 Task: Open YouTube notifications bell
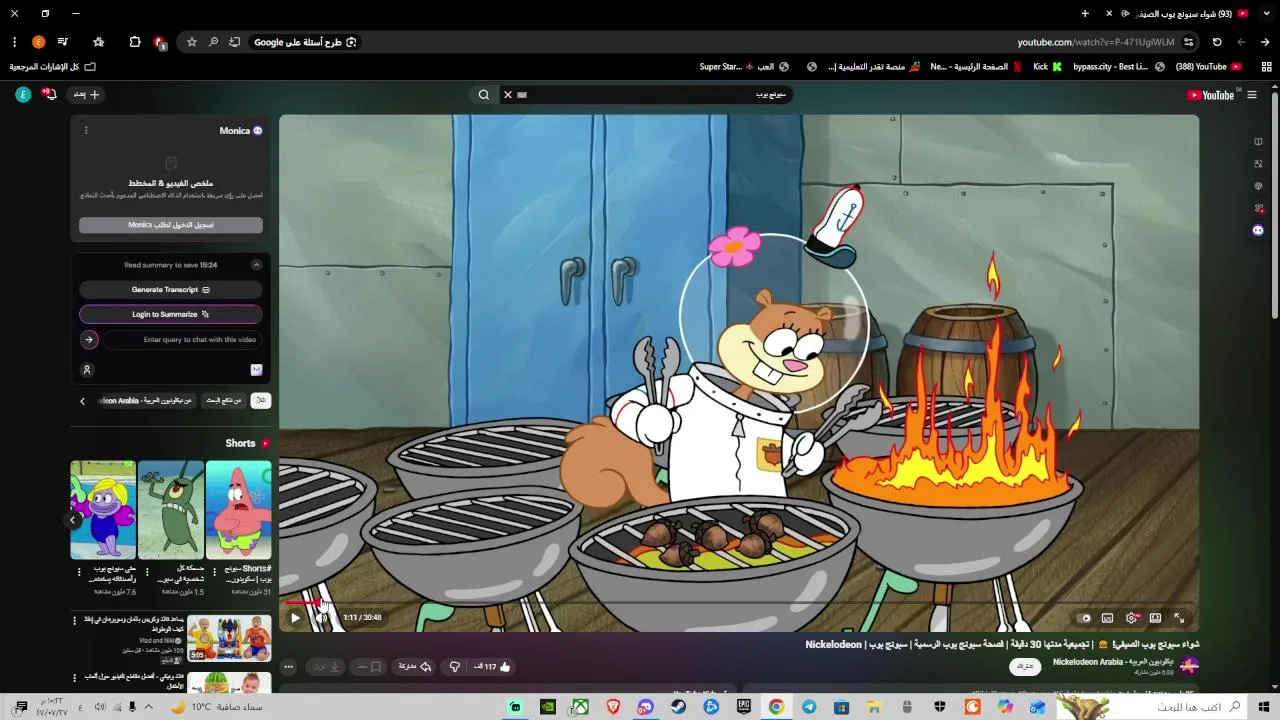[x=50, y=95]
